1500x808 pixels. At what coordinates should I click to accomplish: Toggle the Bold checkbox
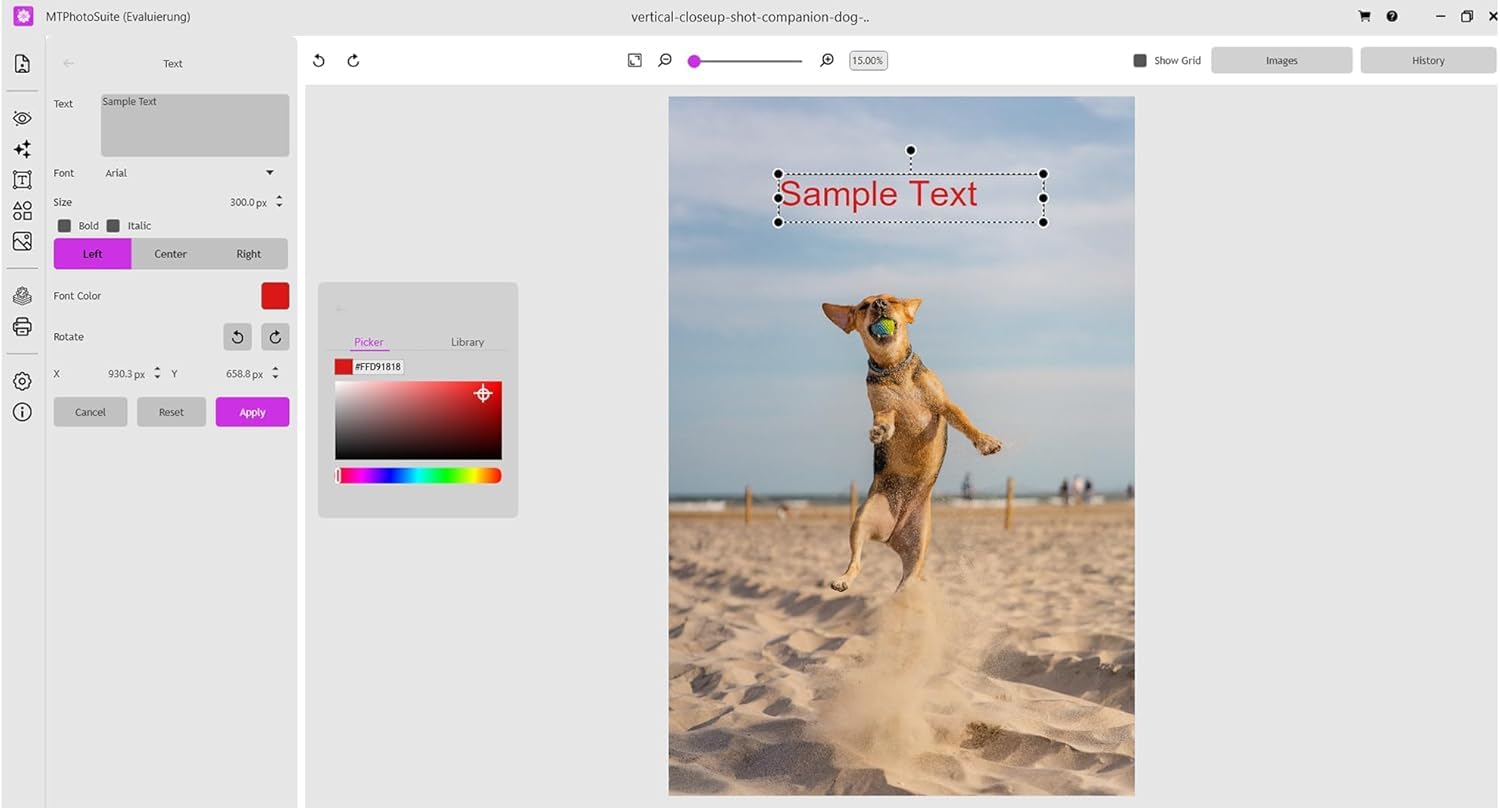[64, 226]
